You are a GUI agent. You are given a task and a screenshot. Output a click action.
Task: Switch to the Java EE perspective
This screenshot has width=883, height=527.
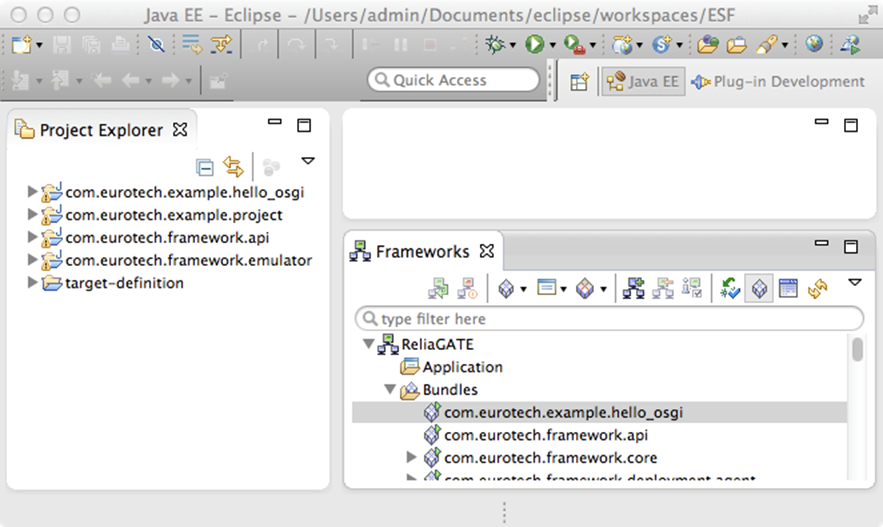coord(643,82)
